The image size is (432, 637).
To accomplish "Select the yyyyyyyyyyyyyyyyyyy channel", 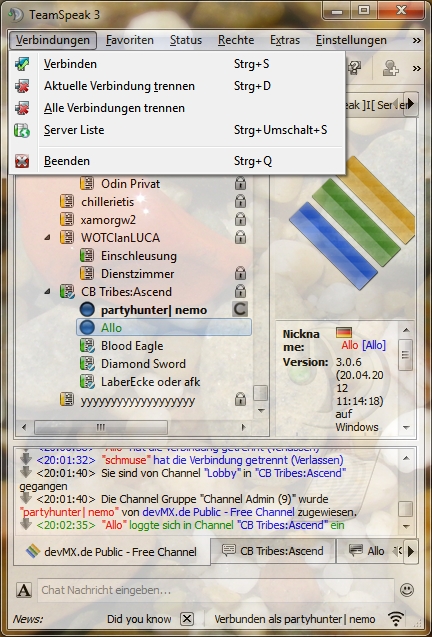I will [x=137, y=401].
